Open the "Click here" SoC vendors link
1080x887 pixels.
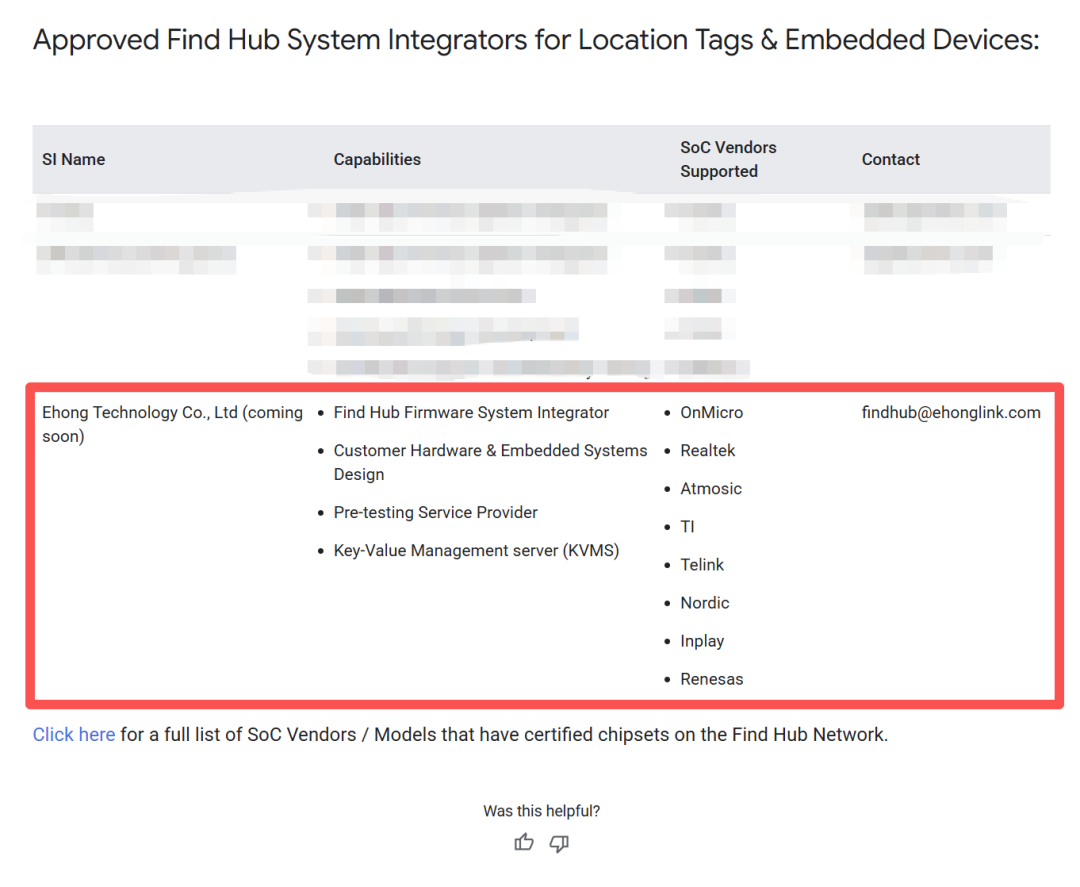click(74, 735)
